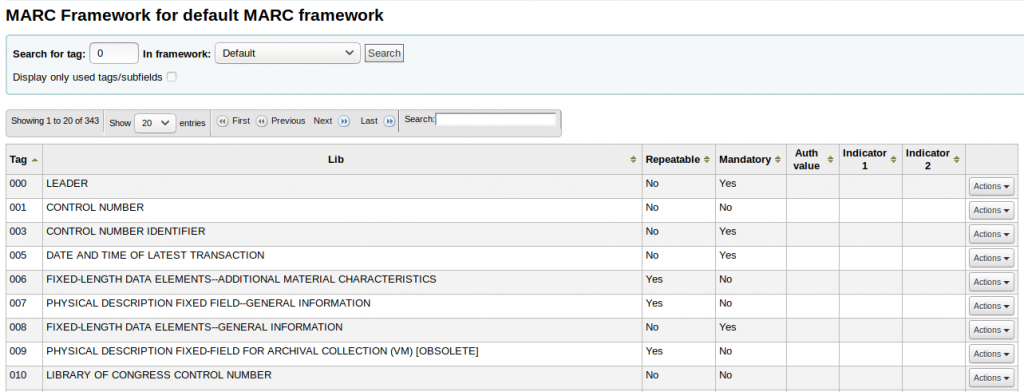This screenshot has height=392, width=1024.
Task: Click the MARC Framework page heading
Action: (195, 16)
